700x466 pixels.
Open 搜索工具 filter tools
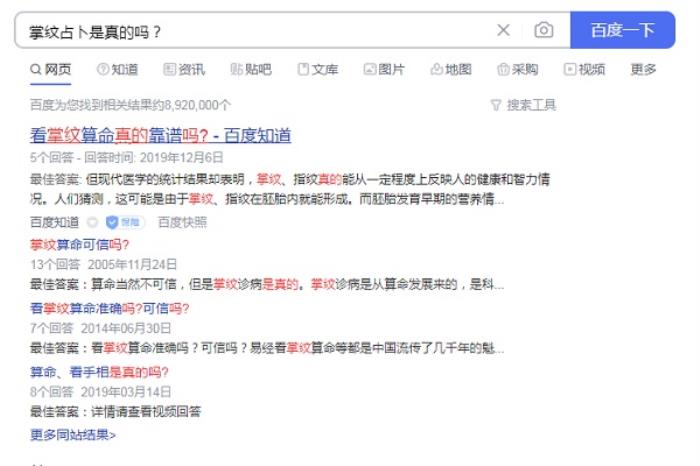[523, 105]
